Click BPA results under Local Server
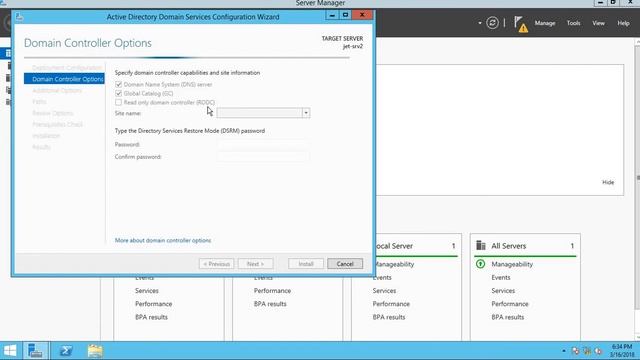 (x=389, y=317)
